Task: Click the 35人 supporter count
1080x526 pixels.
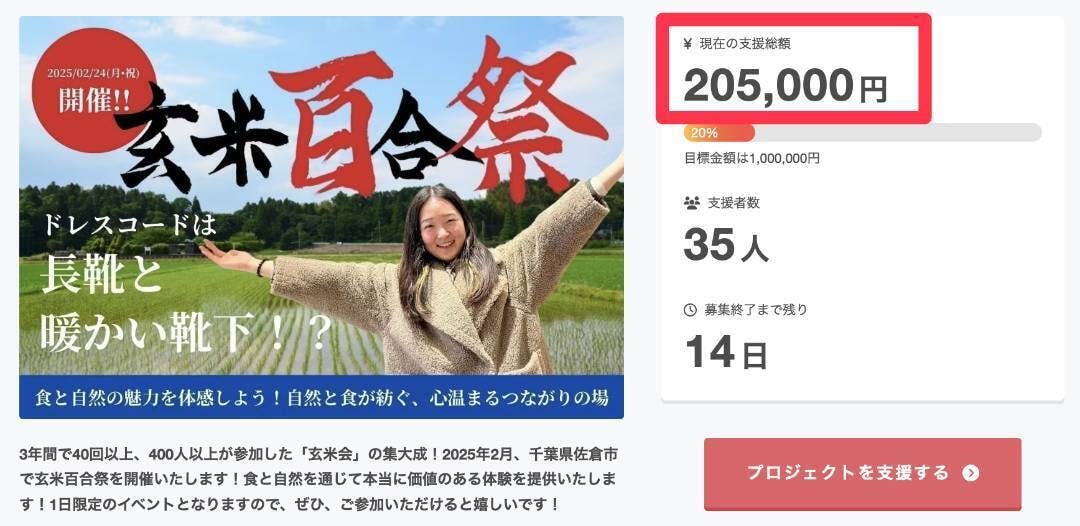Action: [x=726, y=244]
